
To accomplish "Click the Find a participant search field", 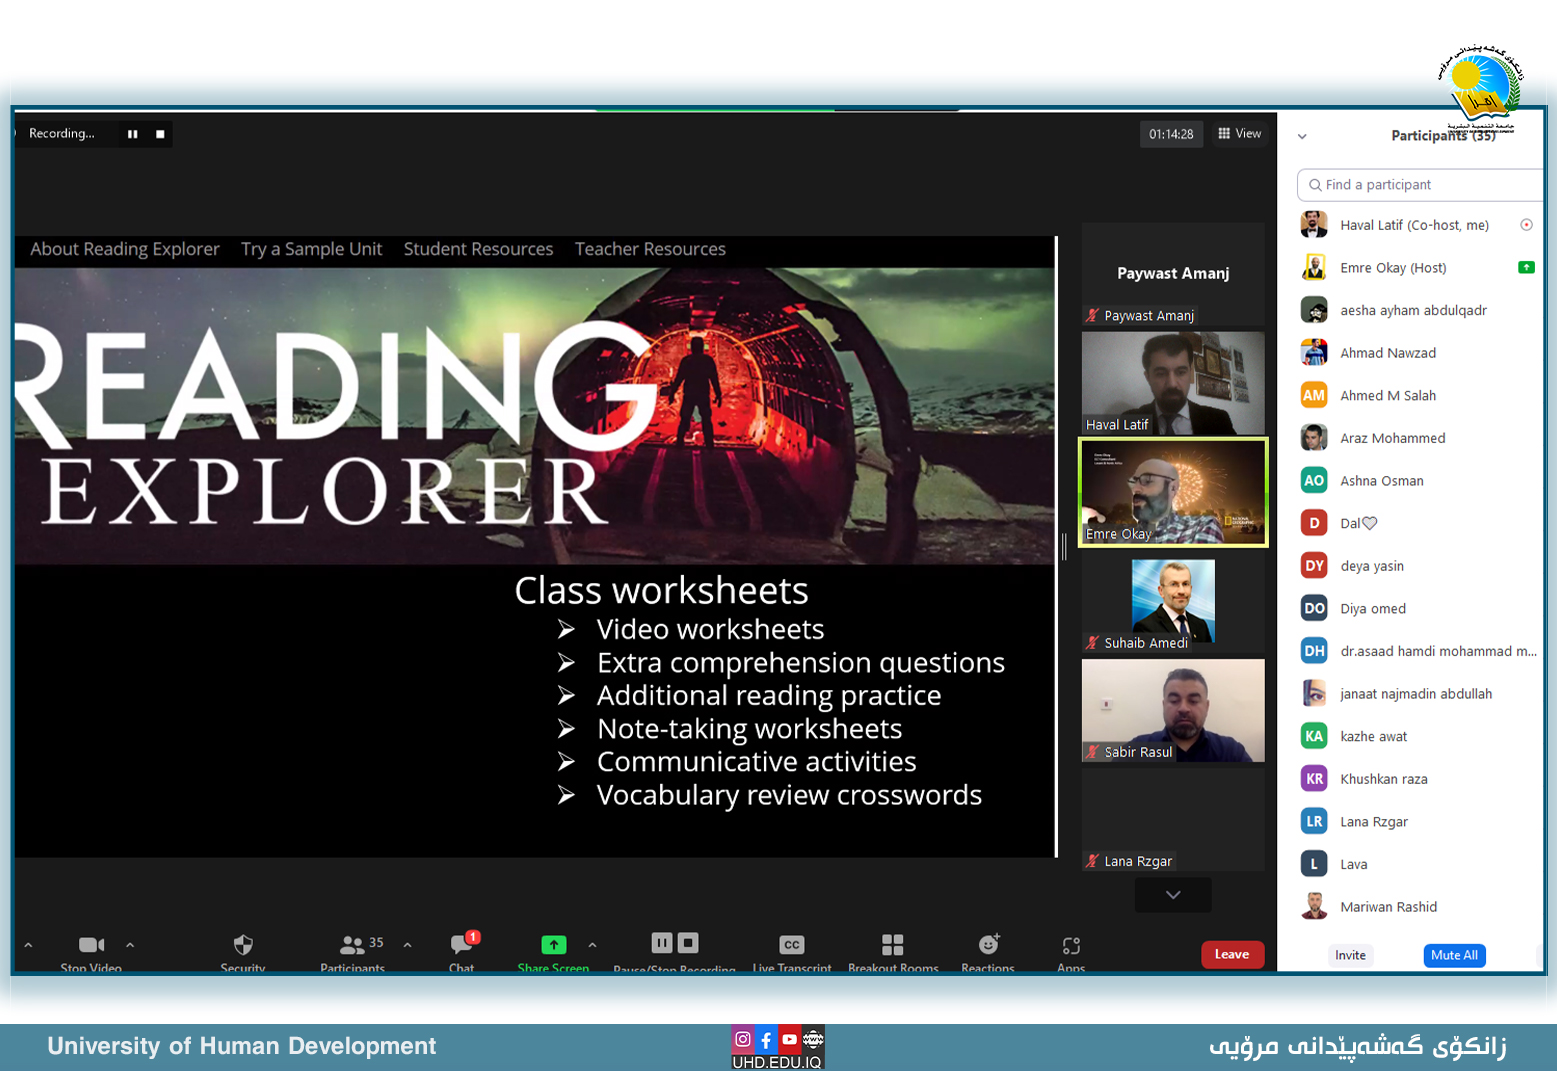I will 1420,185.
